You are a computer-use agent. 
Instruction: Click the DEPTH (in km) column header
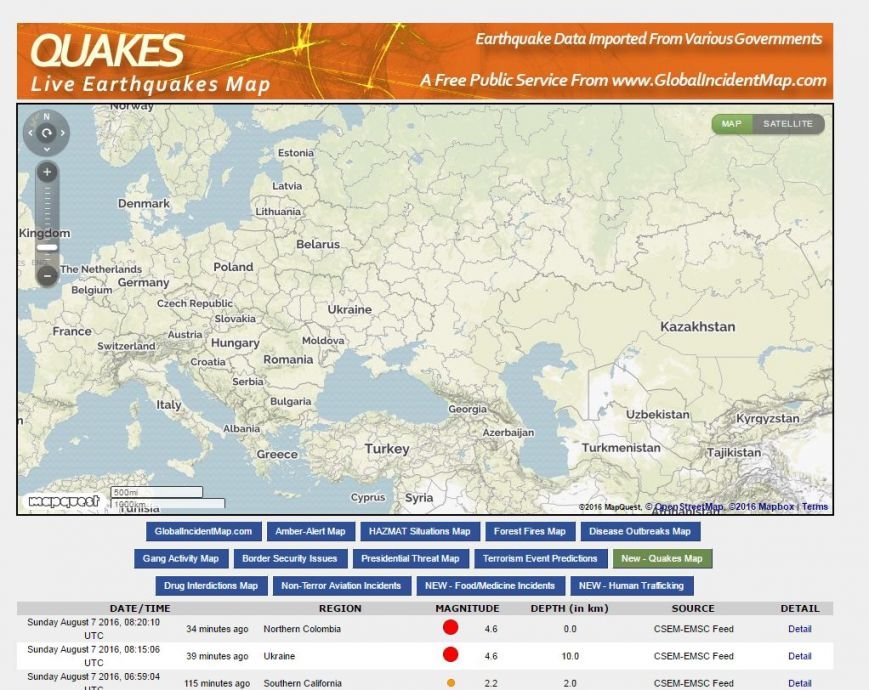[570, 609]
